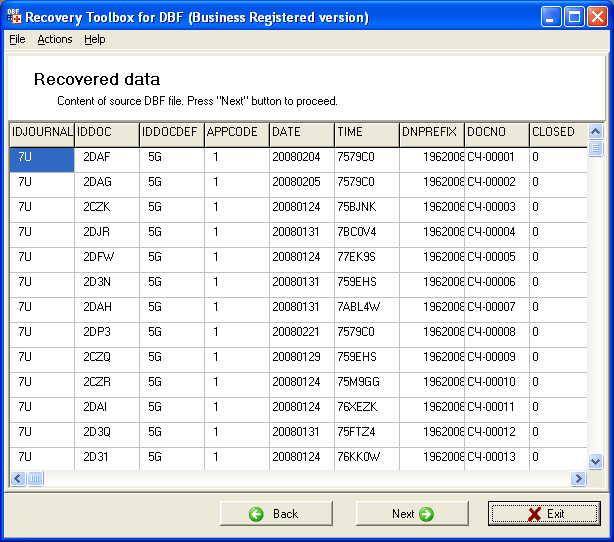Open the File menu

(x=17, y=39)
